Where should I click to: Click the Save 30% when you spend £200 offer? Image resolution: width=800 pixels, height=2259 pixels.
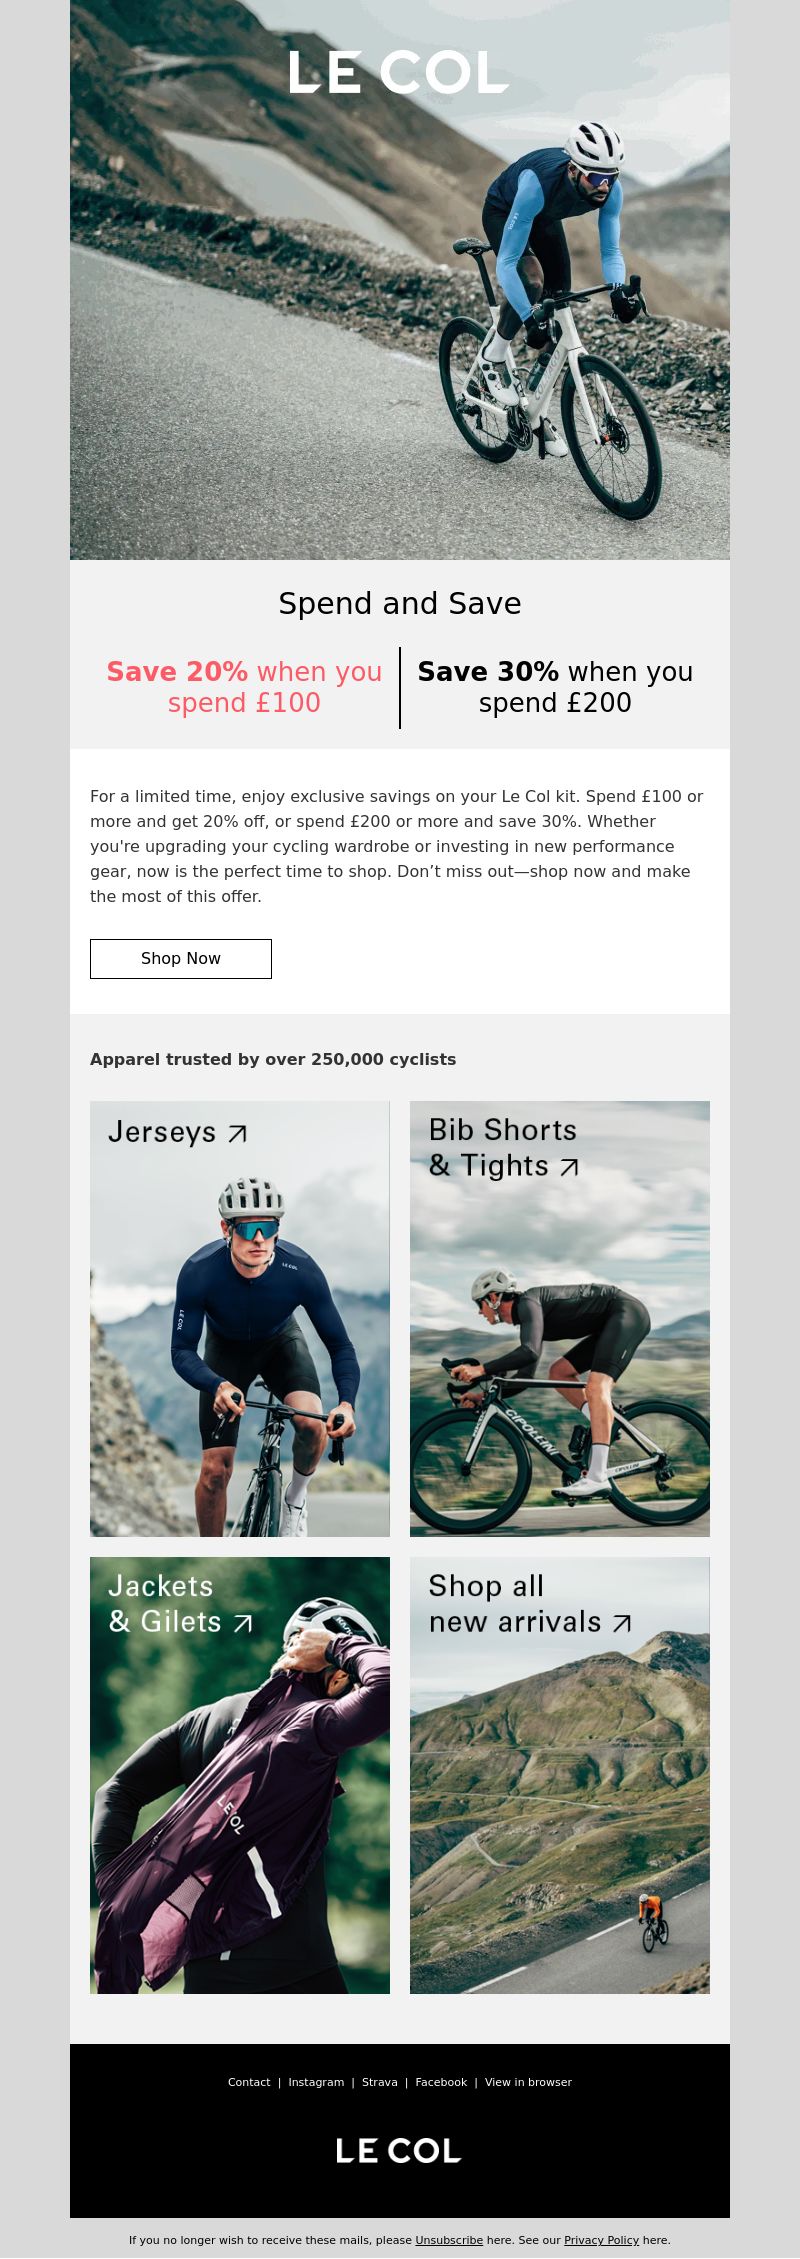555,687
